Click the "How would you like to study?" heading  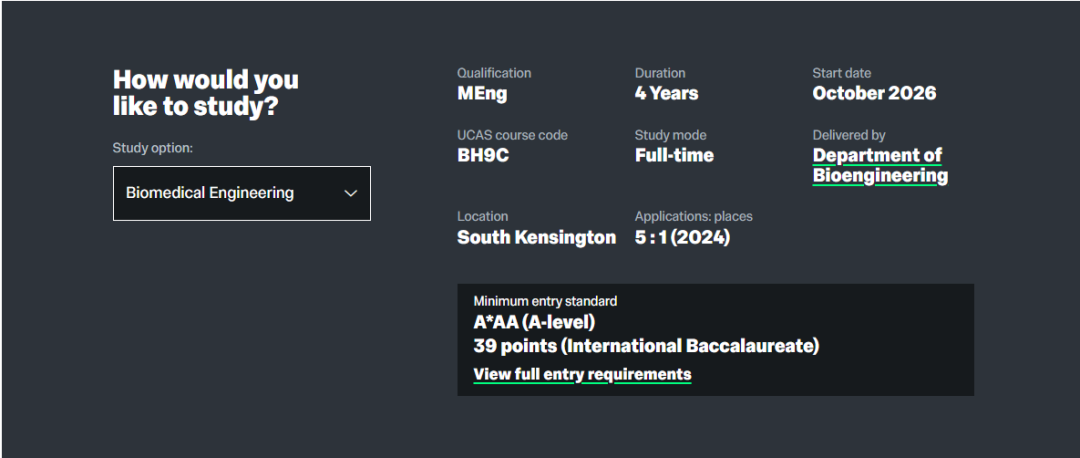206,93
